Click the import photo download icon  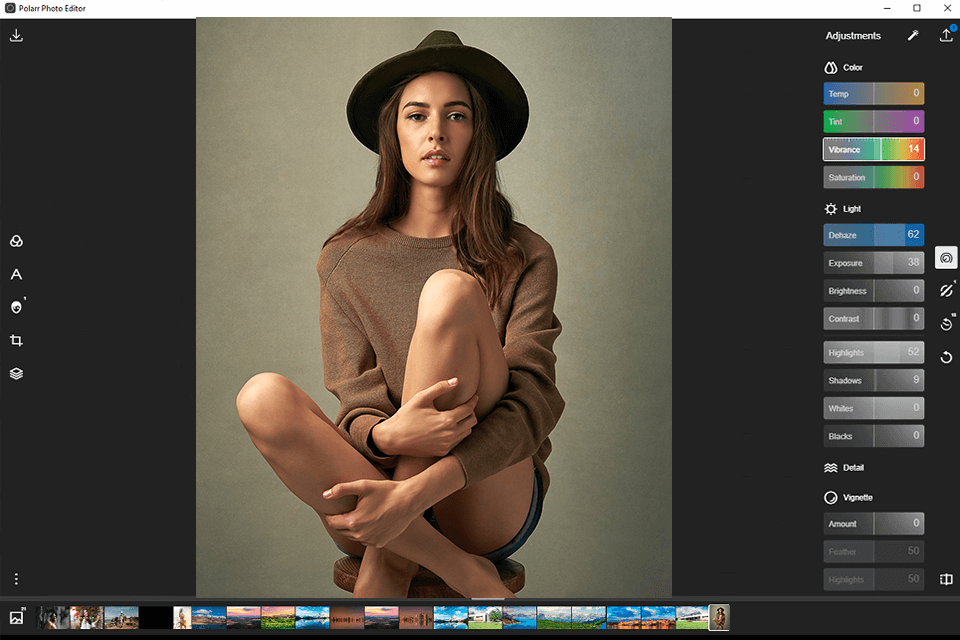coord(17,36)
